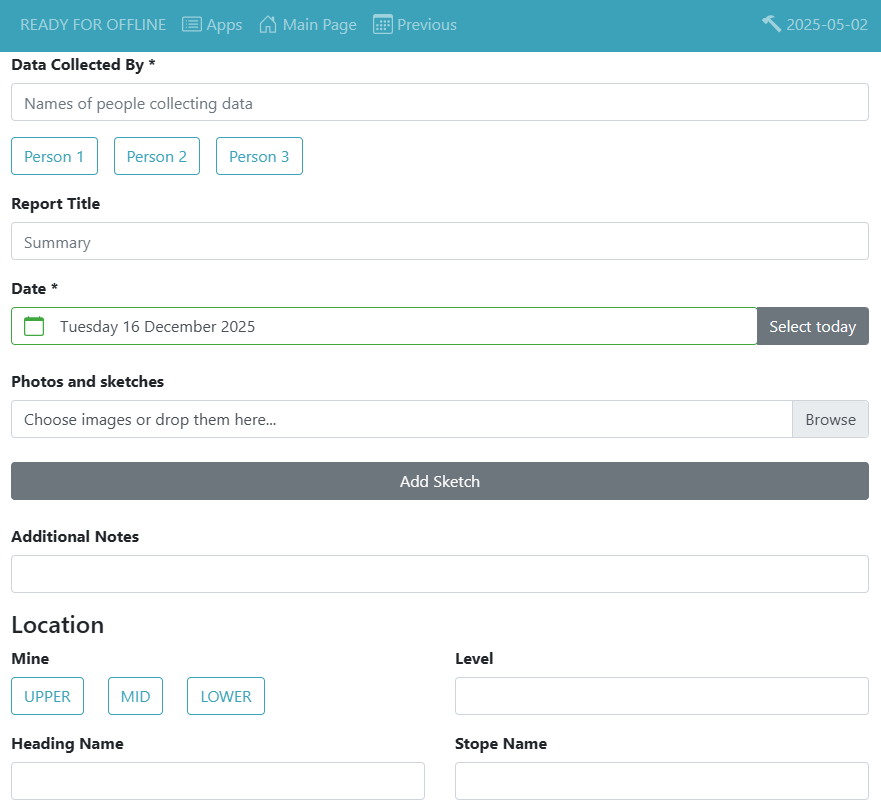
Task: Click the date 2025-05-02 in header
Action: coord(825,24)
